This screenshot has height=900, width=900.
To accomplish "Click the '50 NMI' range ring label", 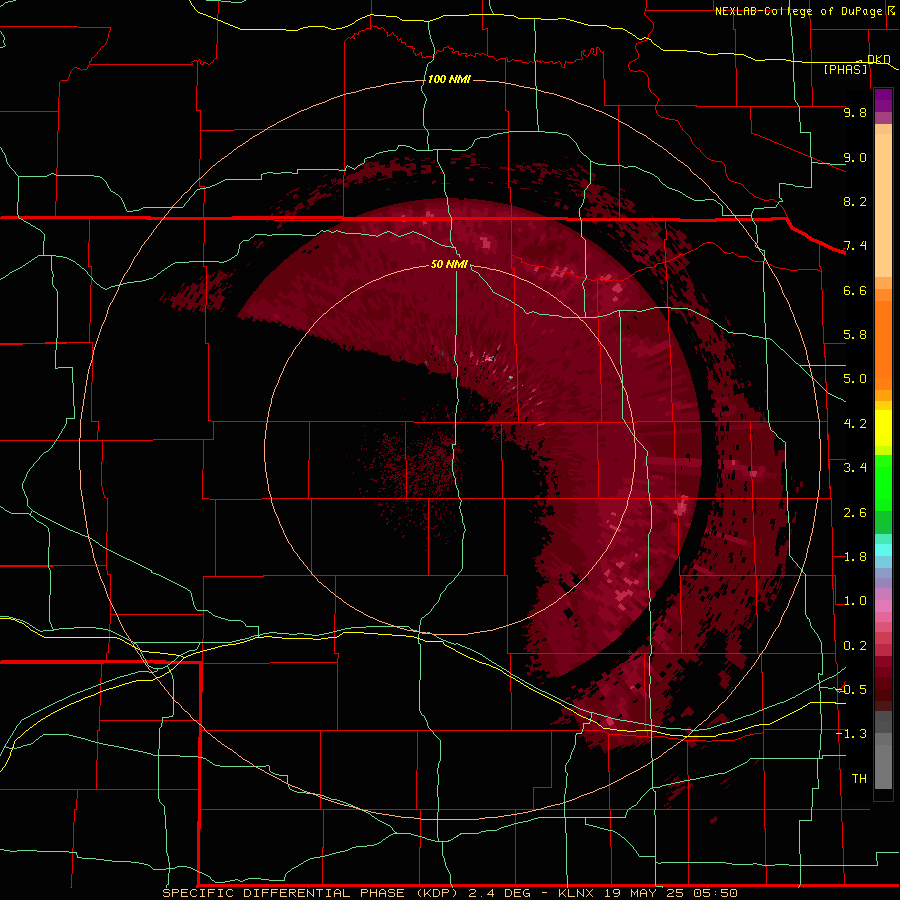I will 449,264.
